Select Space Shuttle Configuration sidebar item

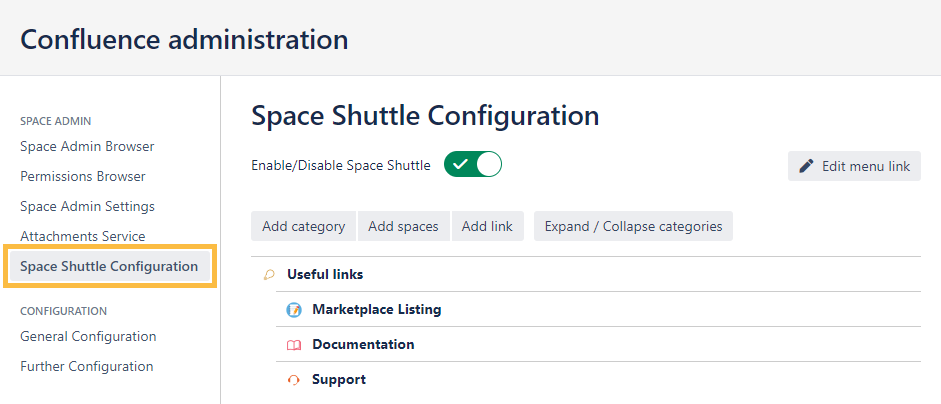109,266
